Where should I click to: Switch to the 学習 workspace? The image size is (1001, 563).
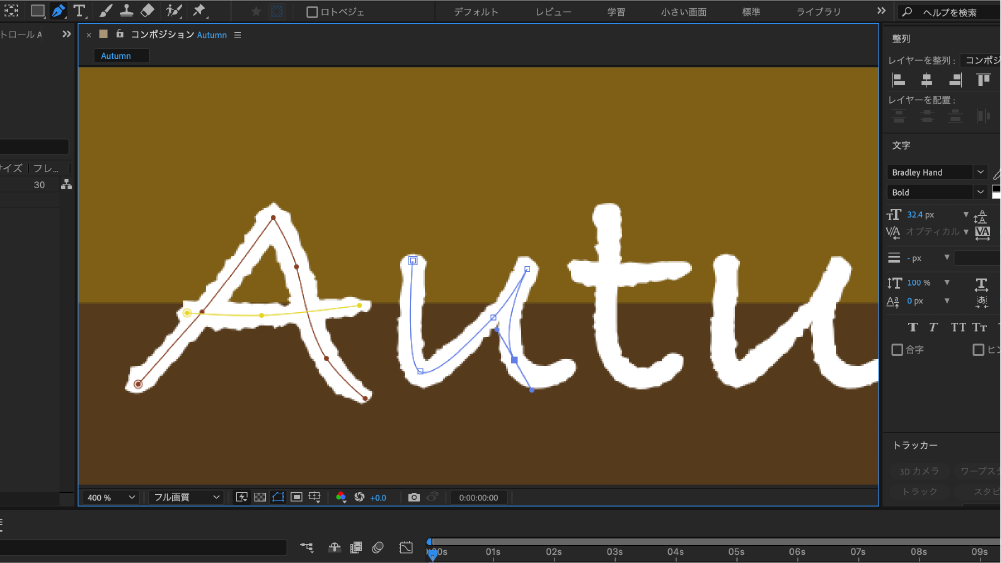click(x=616, y=12)
